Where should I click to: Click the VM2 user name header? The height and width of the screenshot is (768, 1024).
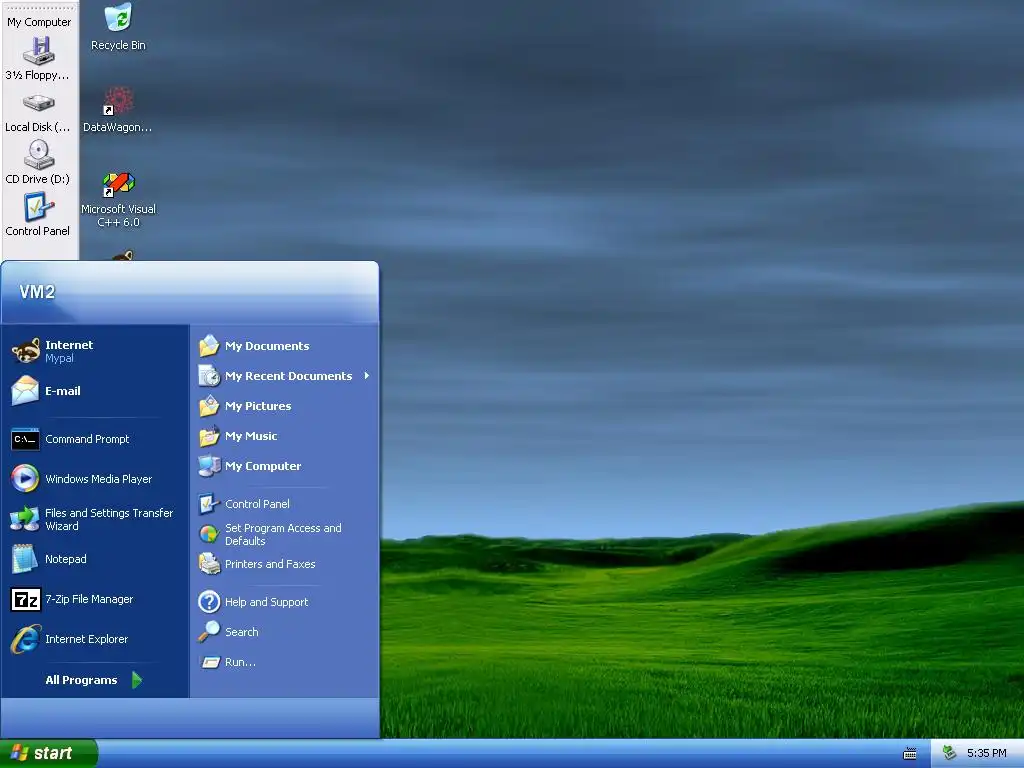37,291
